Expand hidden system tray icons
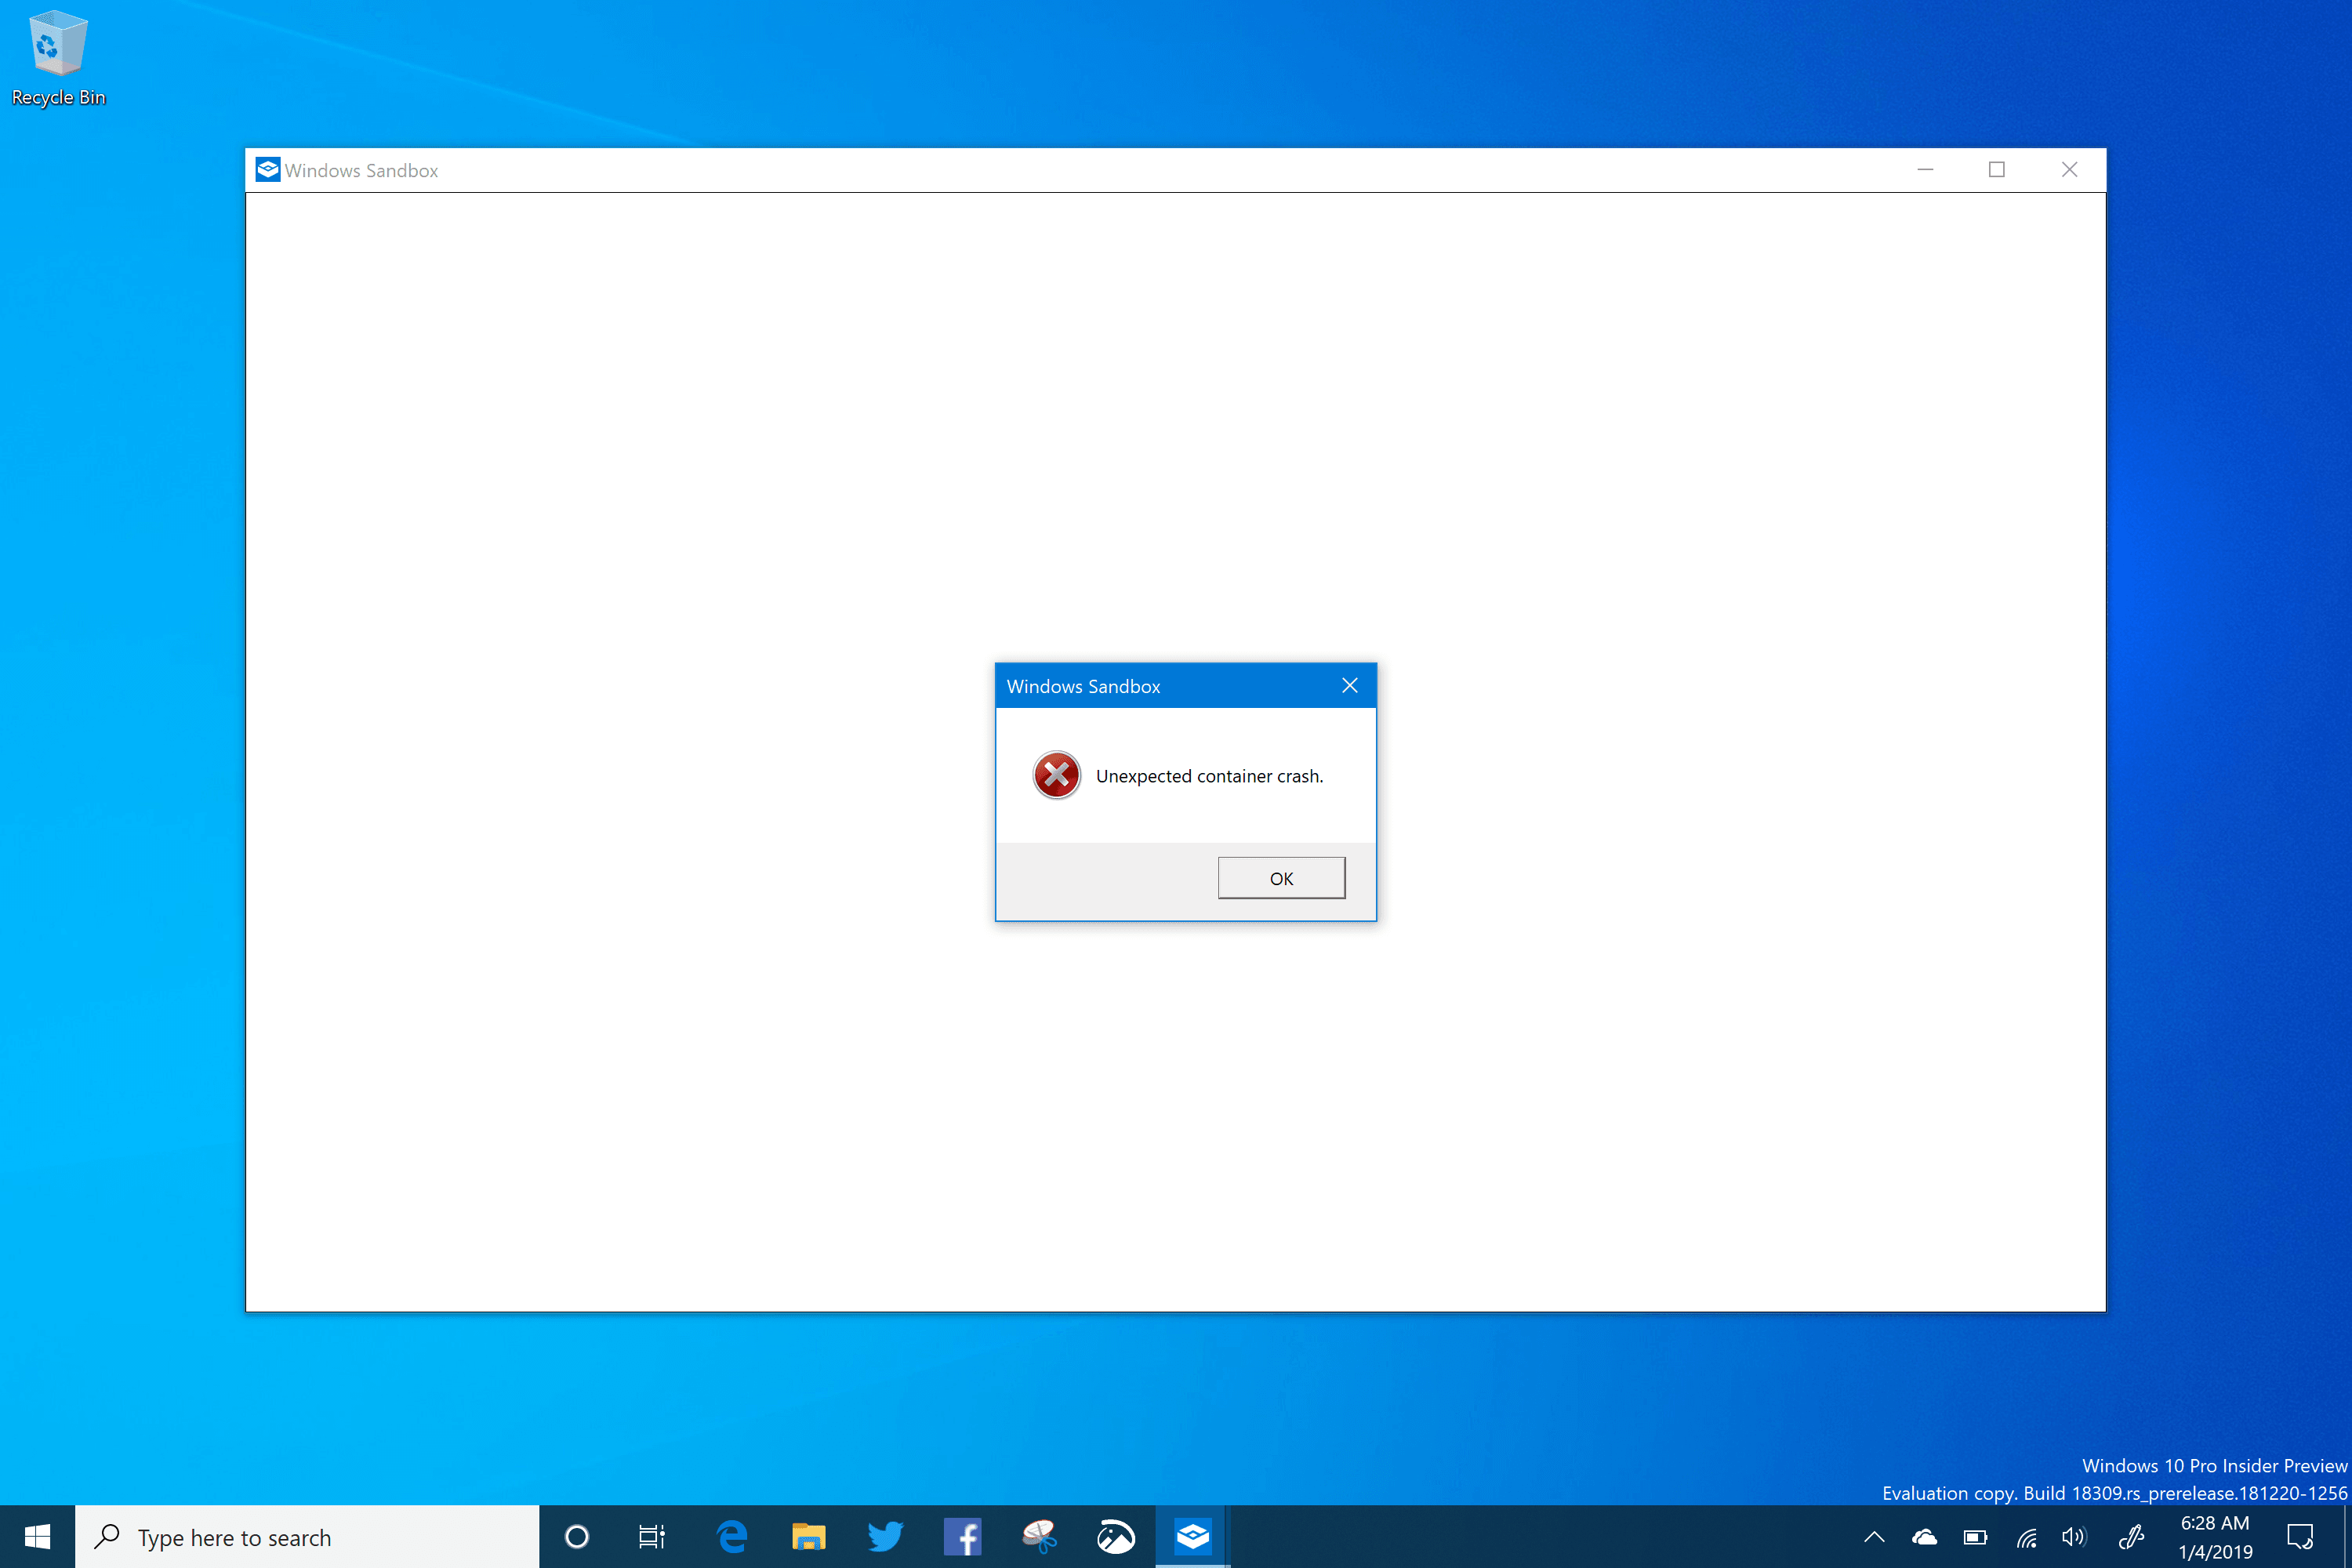This screenshot has width=2352, height=1568. coord(1874,1537)
